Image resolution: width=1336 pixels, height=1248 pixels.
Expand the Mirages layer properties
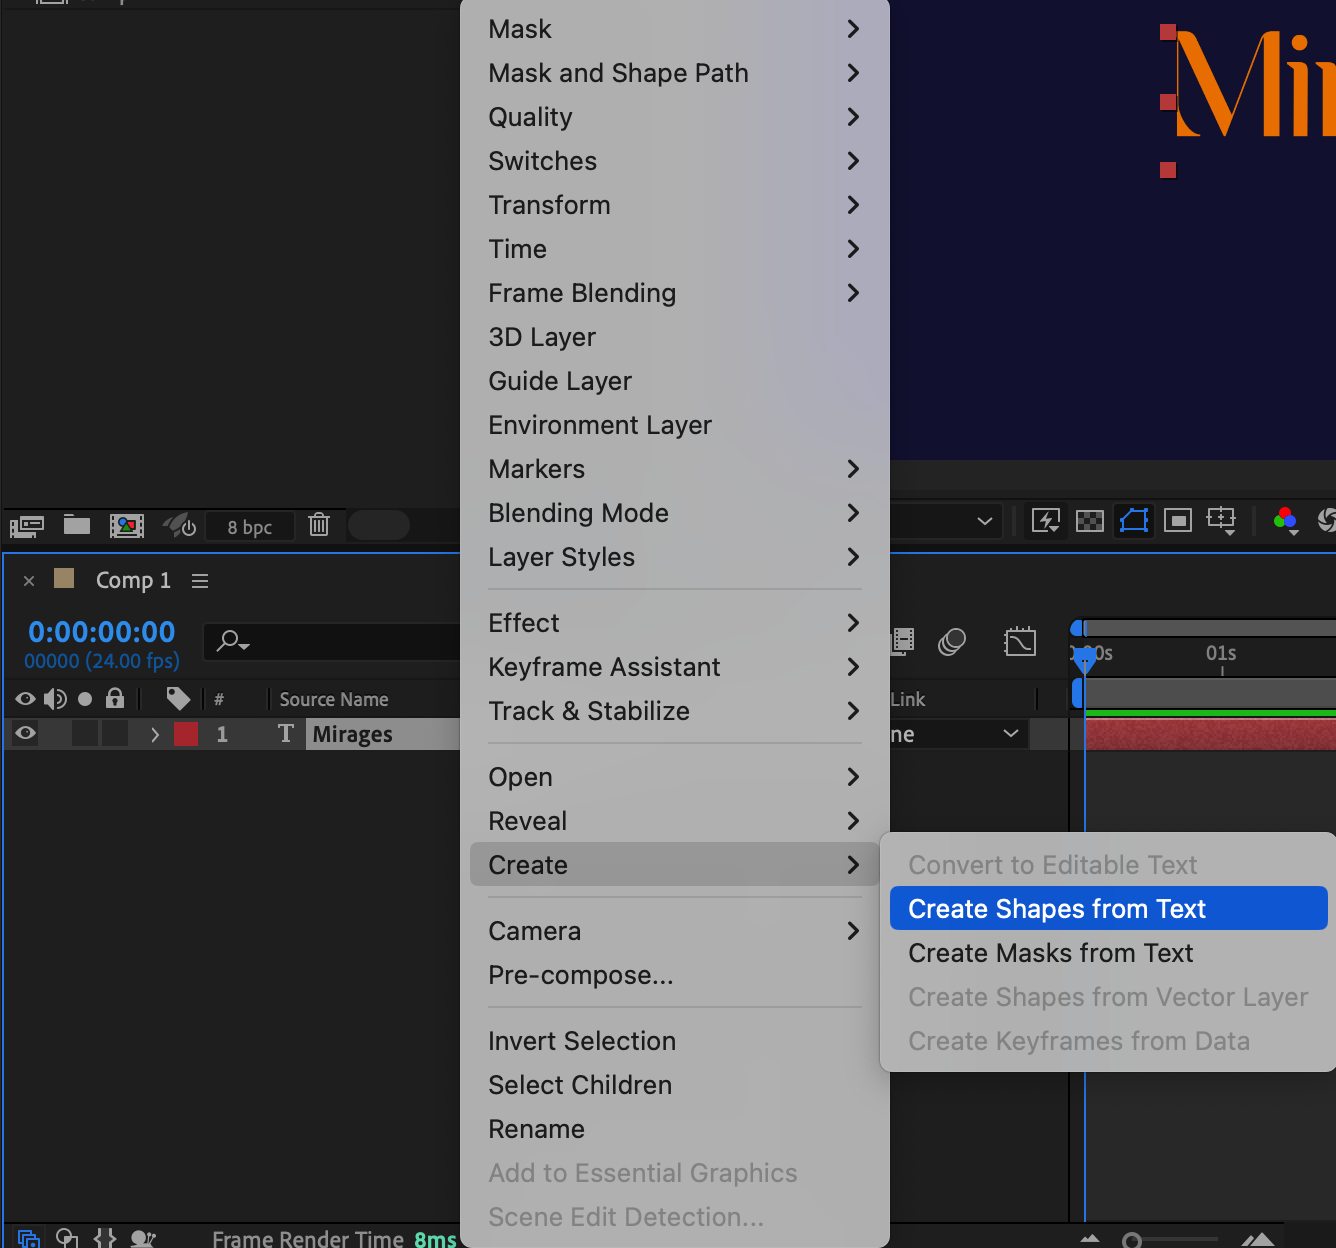click(155, 735)
